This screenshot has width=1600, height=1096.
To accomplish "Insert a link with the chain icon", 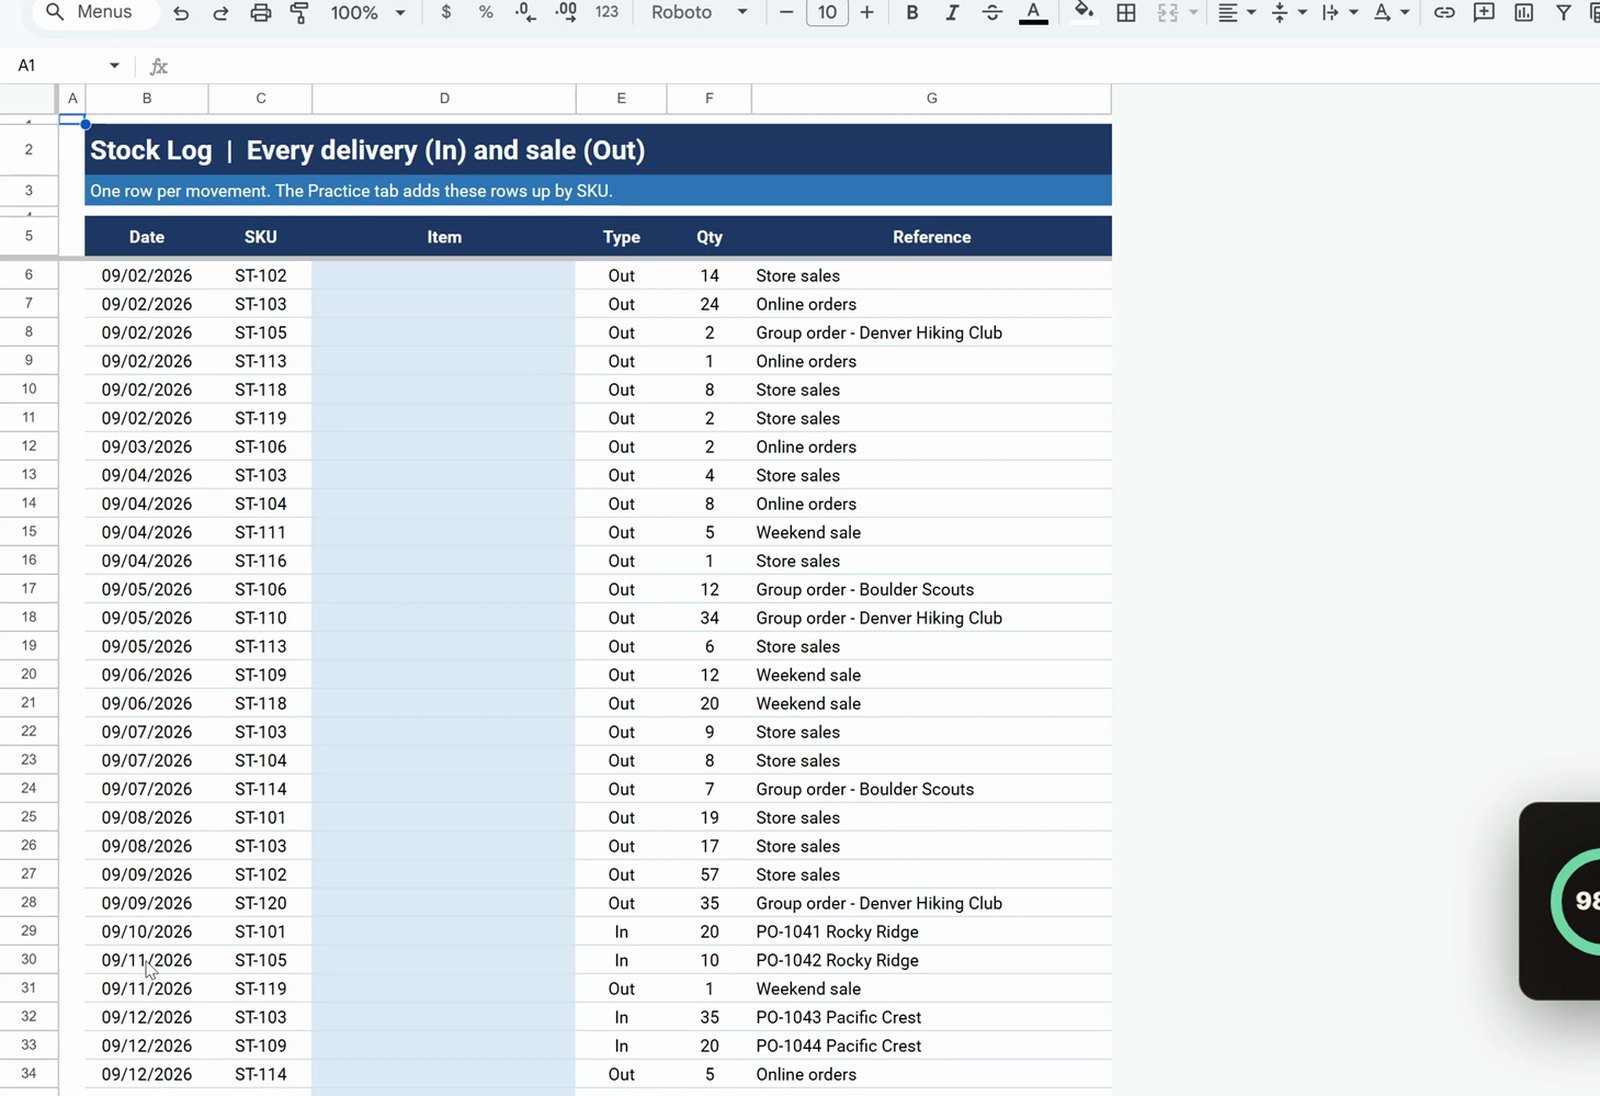I will pyautogui.click(x=1444, y=12).
